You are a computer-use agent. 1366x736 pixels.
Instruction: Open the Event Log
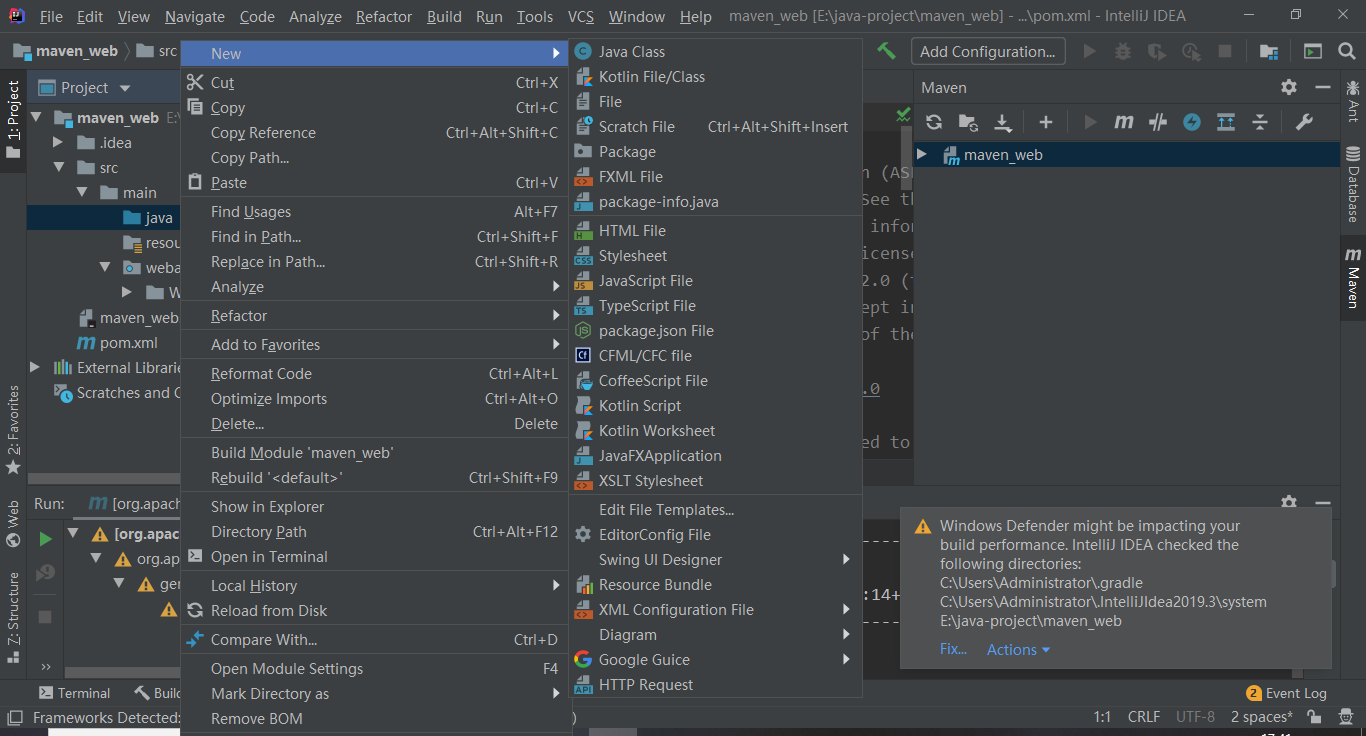click(x=1286, y=693)
